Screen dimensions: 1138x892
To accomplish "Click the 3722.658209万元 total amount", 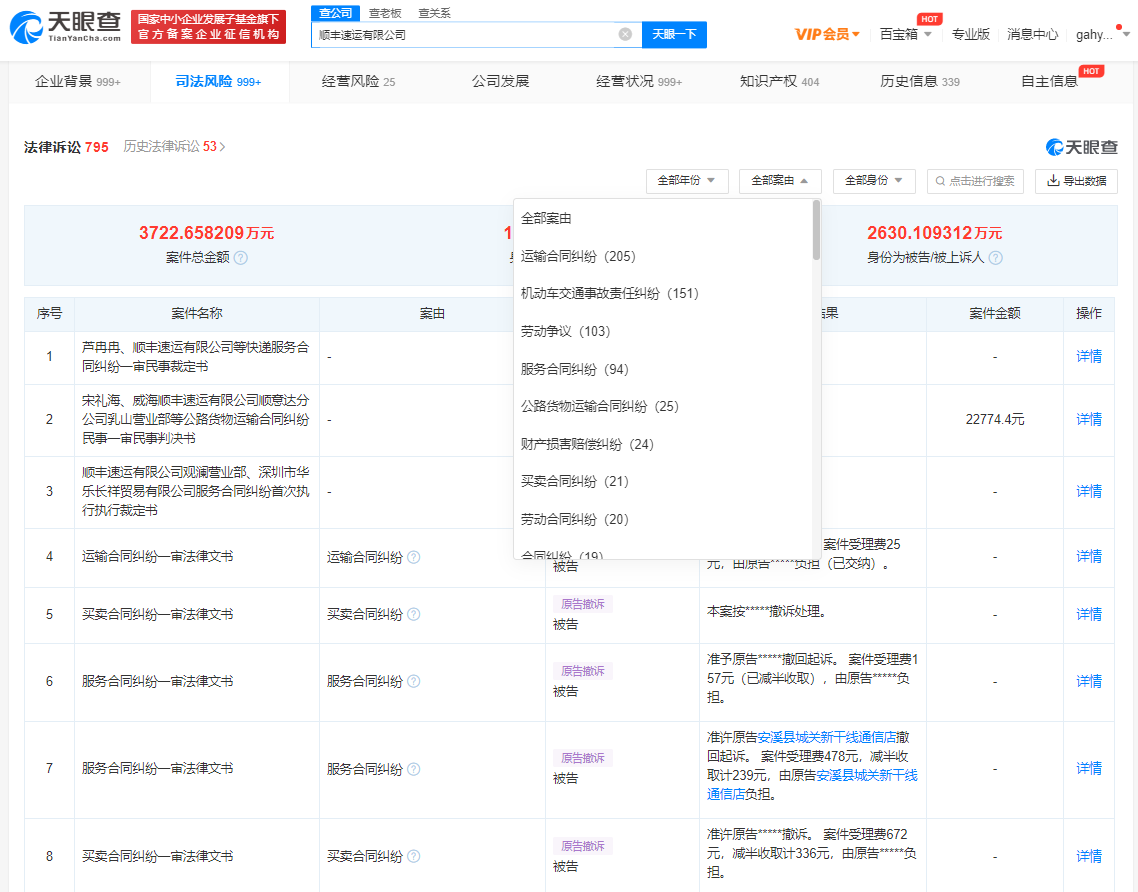I will (x=207, y=233).
